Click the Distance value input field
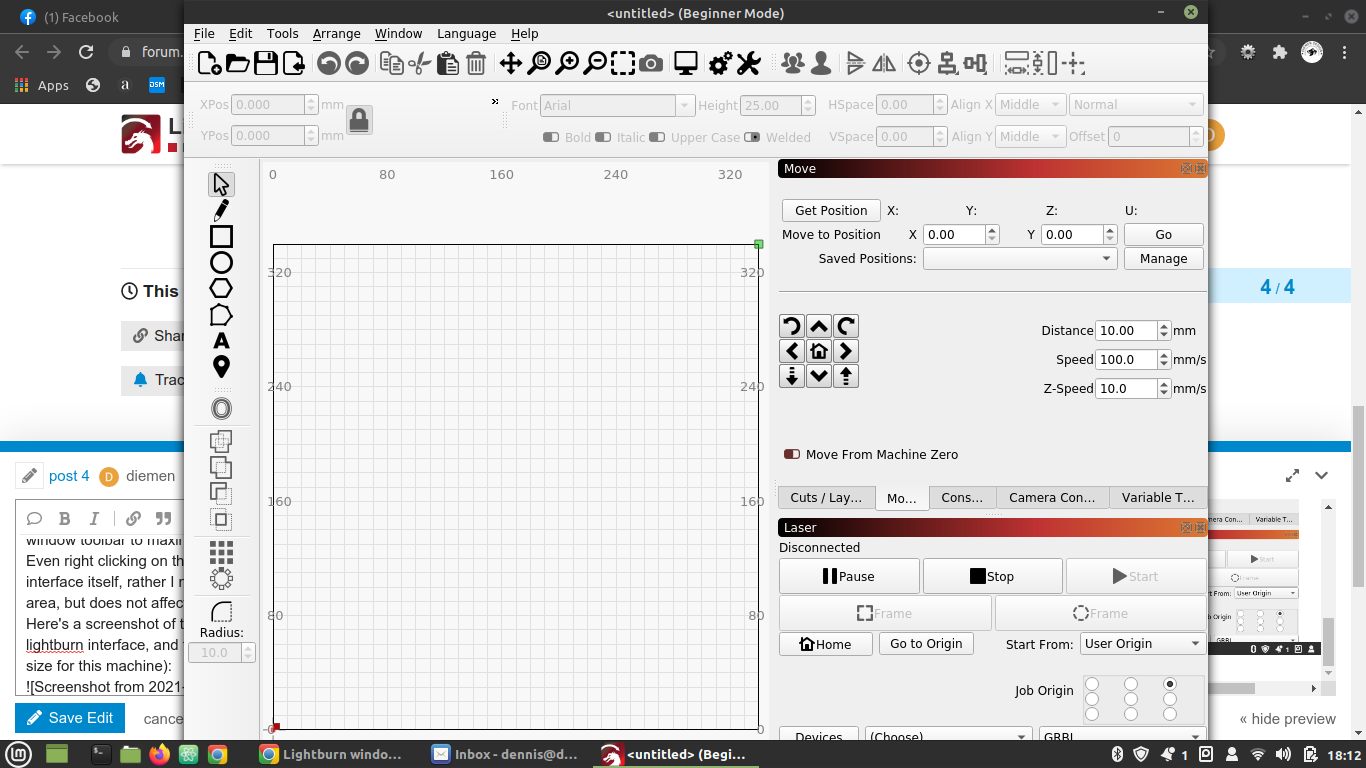Screen dimensions: 1366x768 coord(1126,330)
